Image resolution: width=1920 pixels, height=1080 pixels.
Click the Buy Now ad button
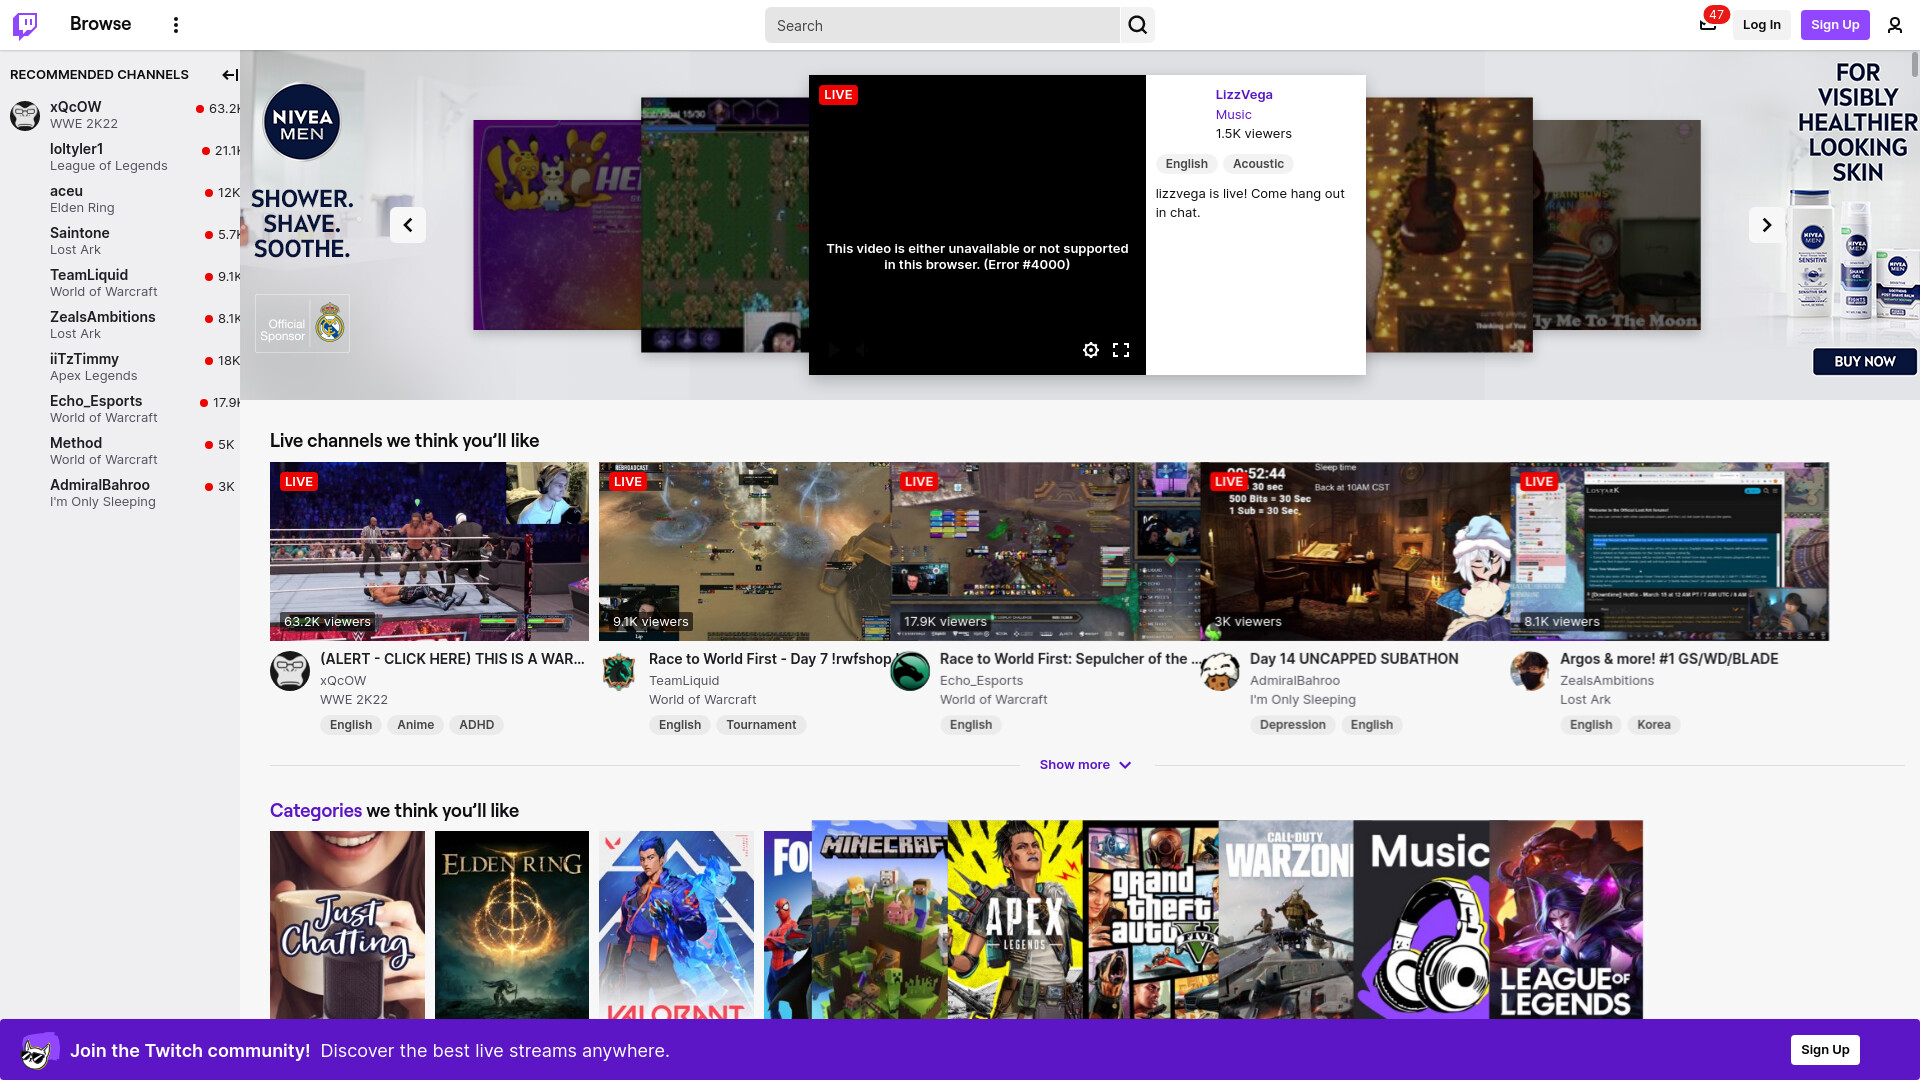pyautogui.click(x=1865, y=362)
